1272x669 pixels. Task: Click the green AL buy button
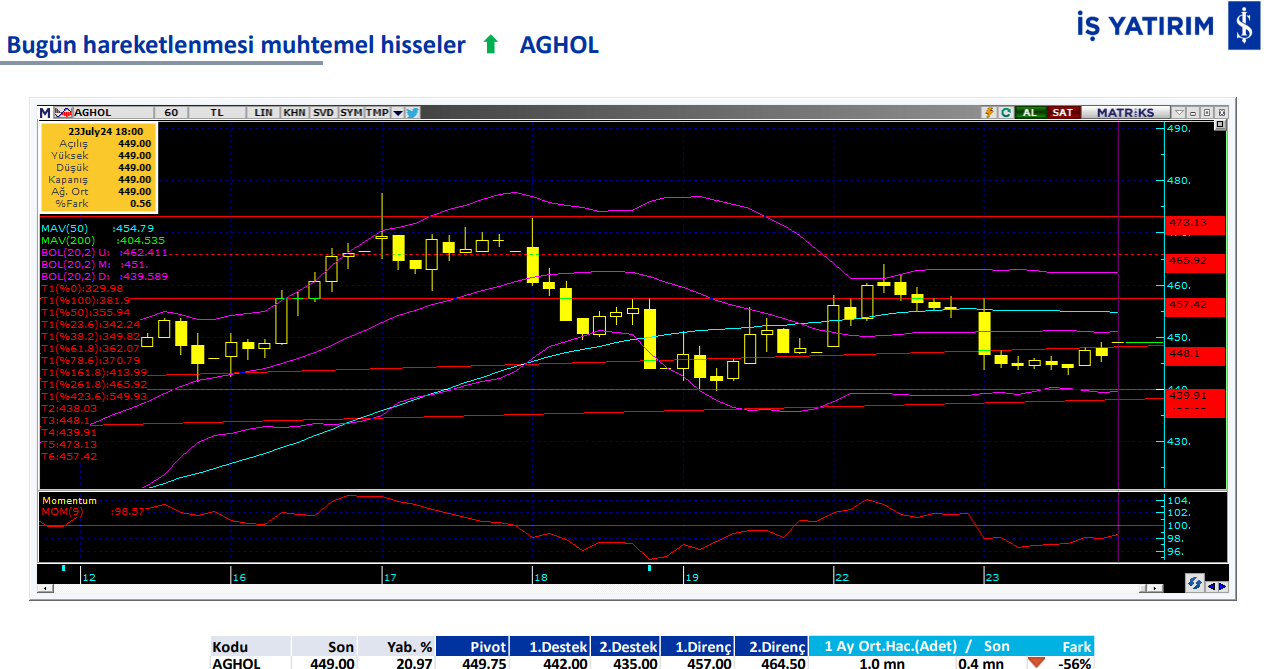tap(1029, 113)
